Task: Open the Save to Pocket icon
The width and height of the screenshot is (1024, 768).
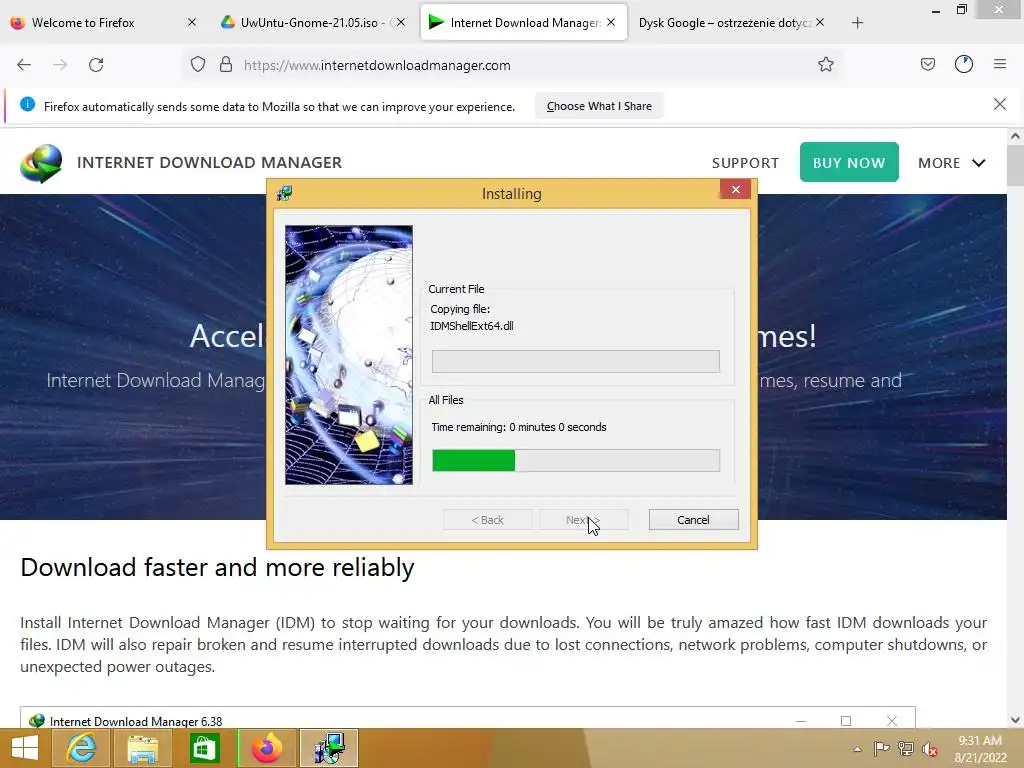Action: coord(927,64)
